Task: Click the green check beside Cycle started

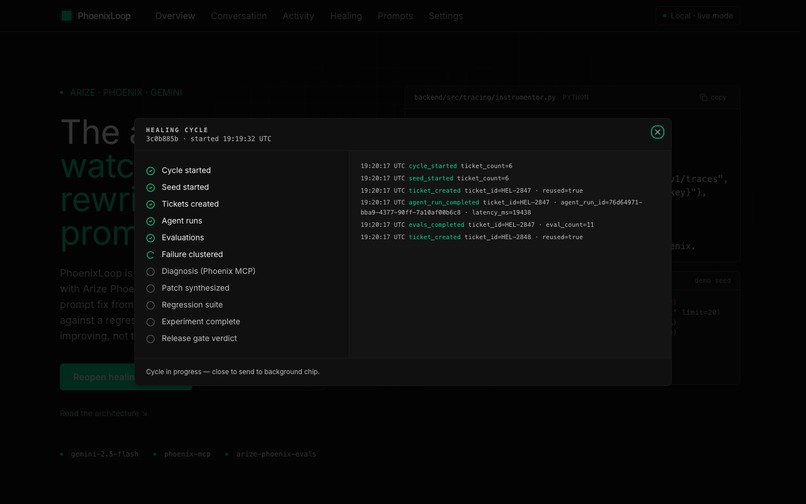Action: [151, 171]
